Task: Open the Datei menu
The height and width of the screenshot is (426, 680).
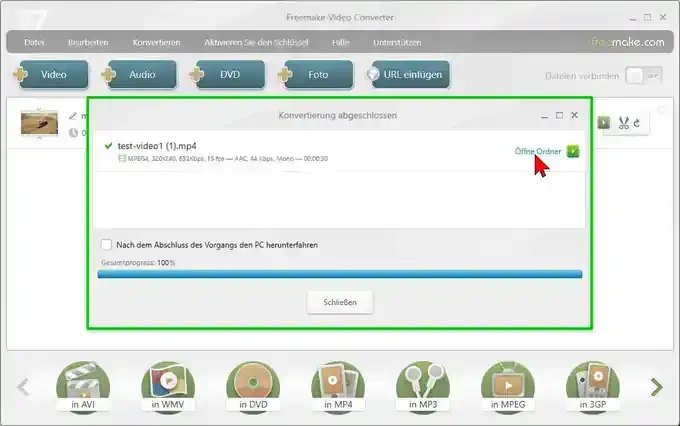Action: [x=34, y=43]
